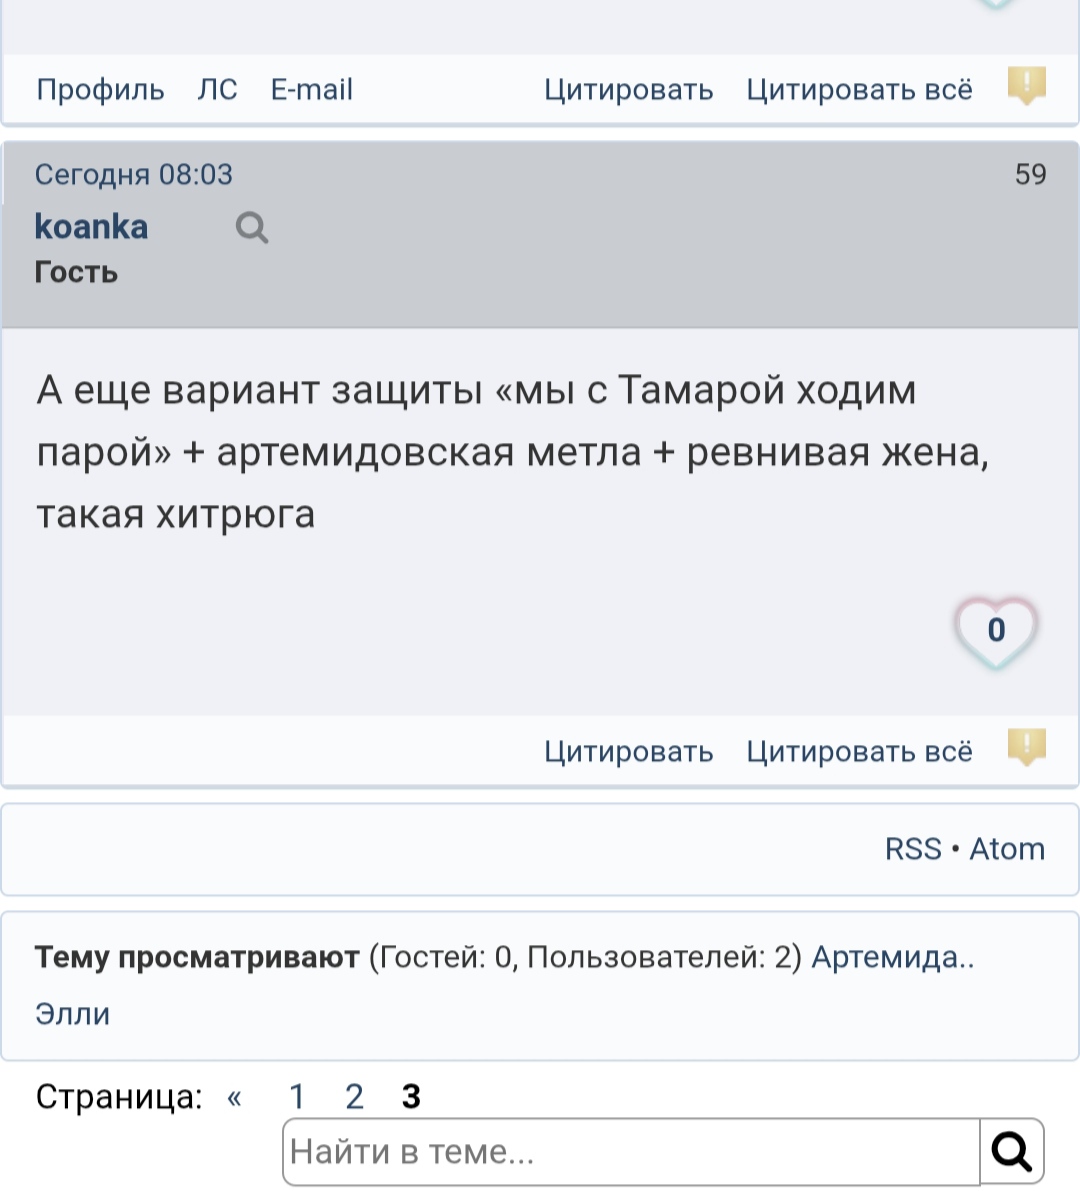
Task: Open the Atom feed link
Action: tap(1007, 848)
